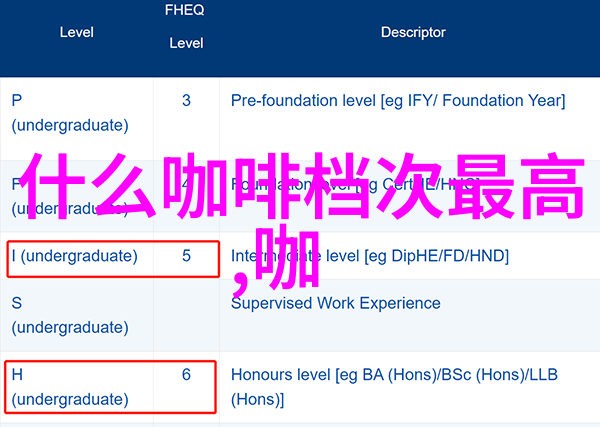
Task: Click the Descriptor column header
Action: coord(413,33)
